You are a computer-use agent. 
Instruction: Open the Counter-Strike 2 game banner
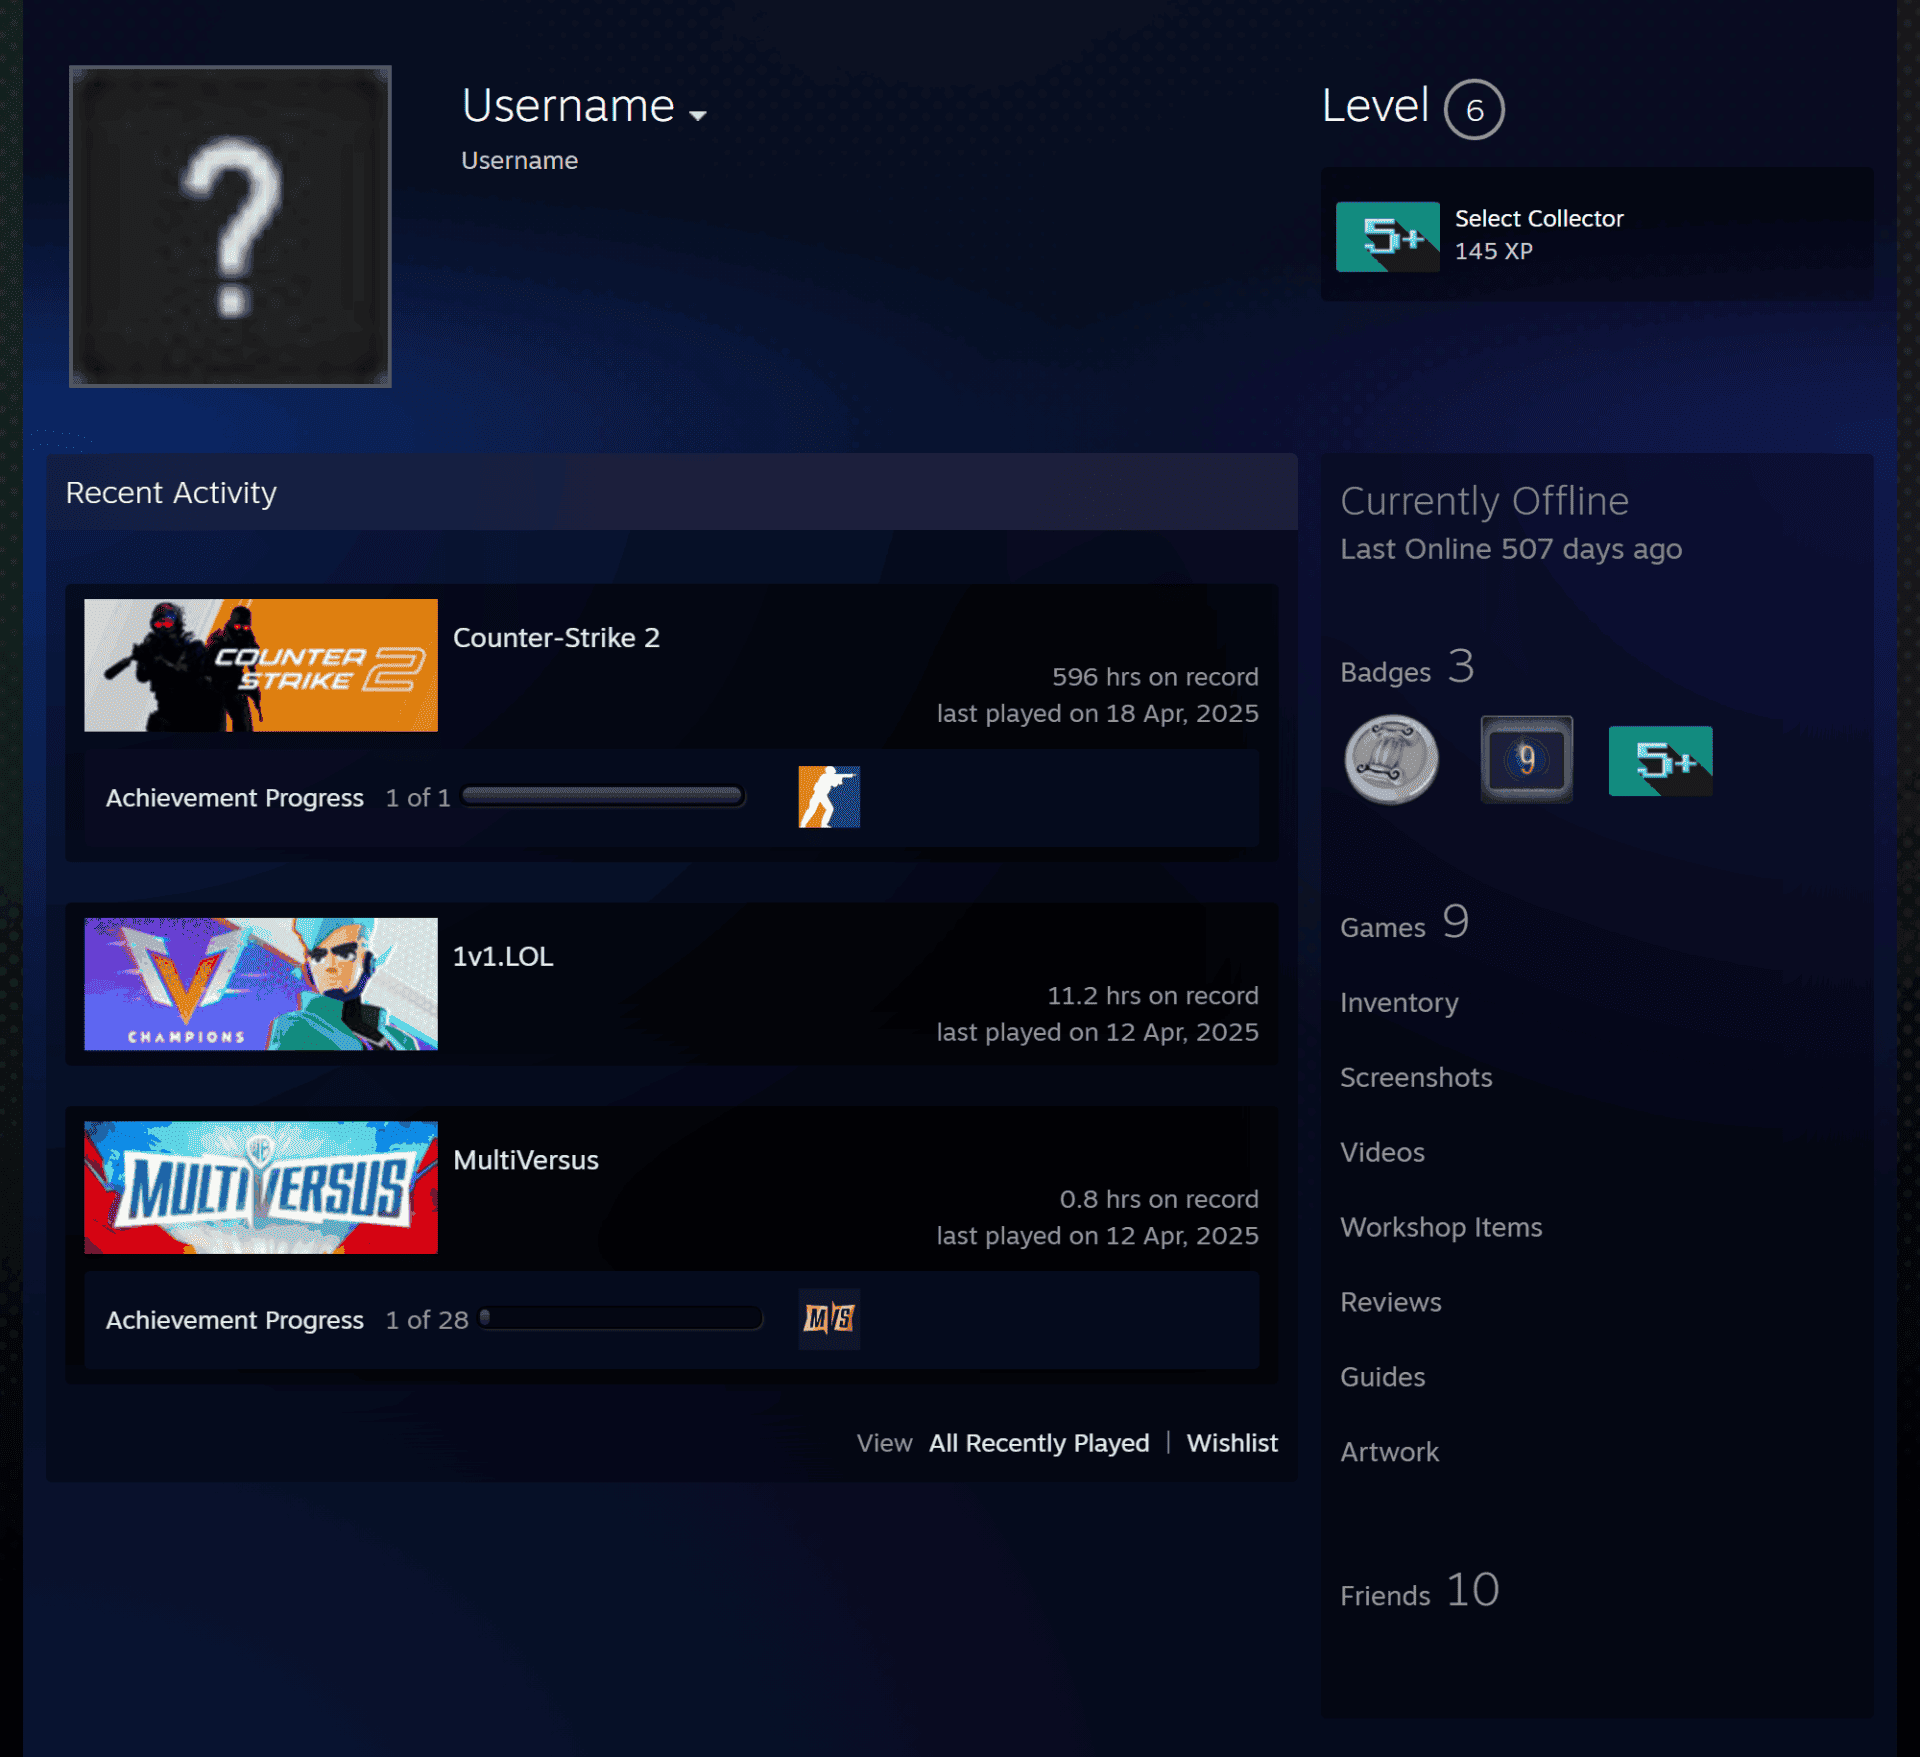[261, 665]
